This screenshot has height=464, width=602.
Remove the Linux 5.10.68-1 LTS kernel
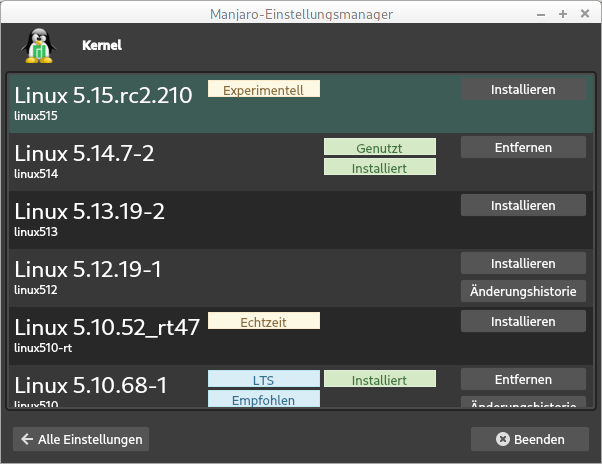pyautogui.click(x=523, y=379)
